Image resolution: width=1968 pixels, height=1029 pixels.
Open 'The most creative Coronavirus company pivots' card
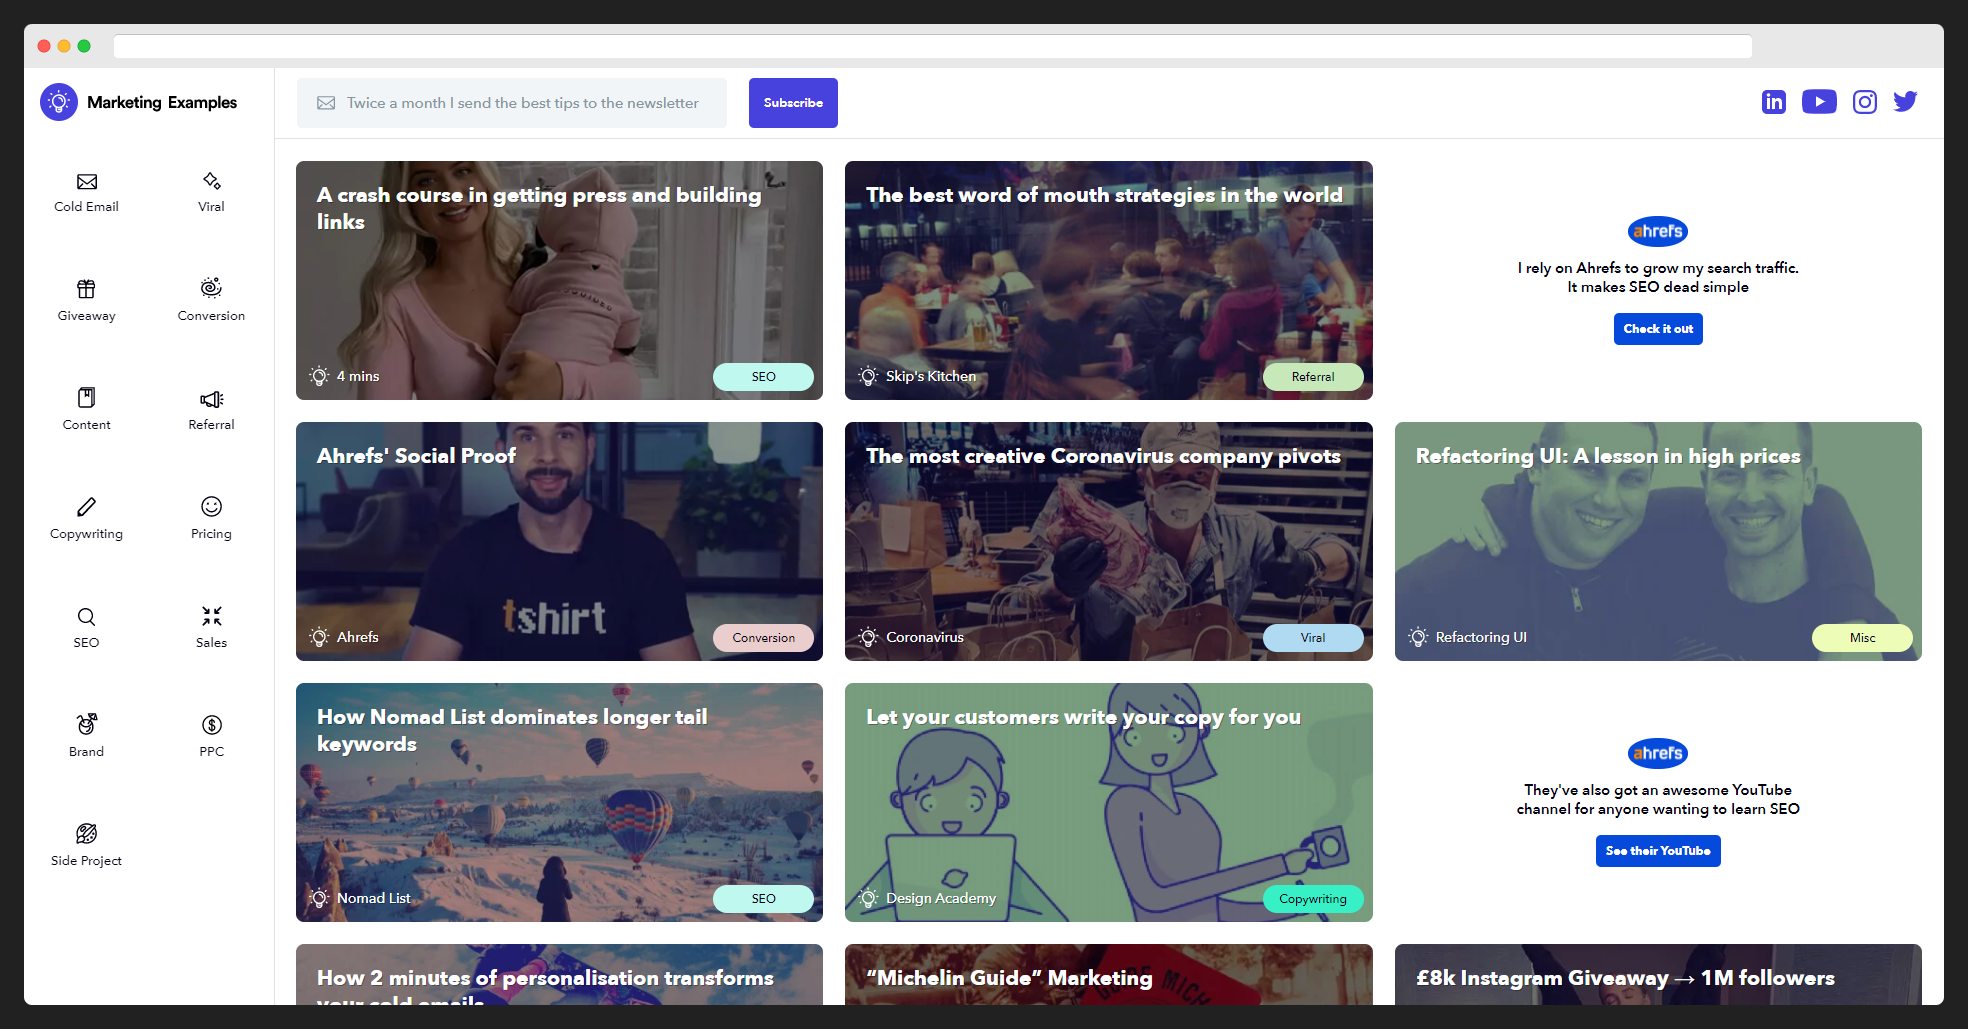coord(1108,541)
